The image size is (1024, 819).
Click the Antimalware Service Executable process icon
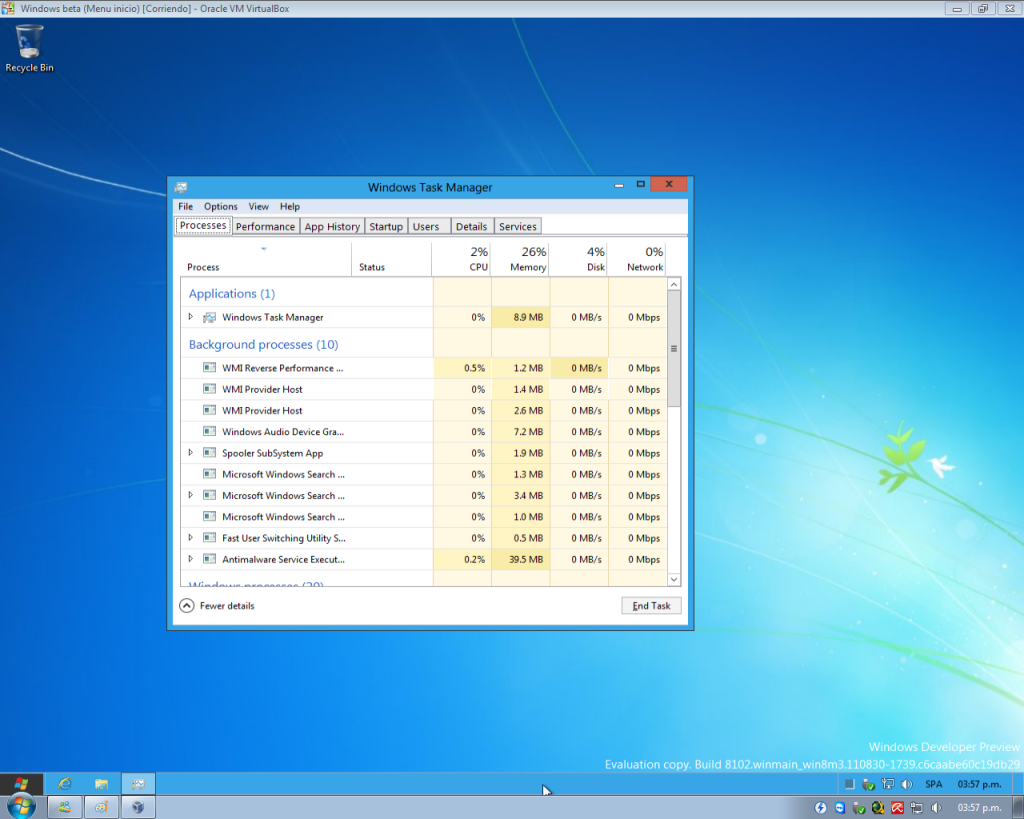click(x=210, y=559)
